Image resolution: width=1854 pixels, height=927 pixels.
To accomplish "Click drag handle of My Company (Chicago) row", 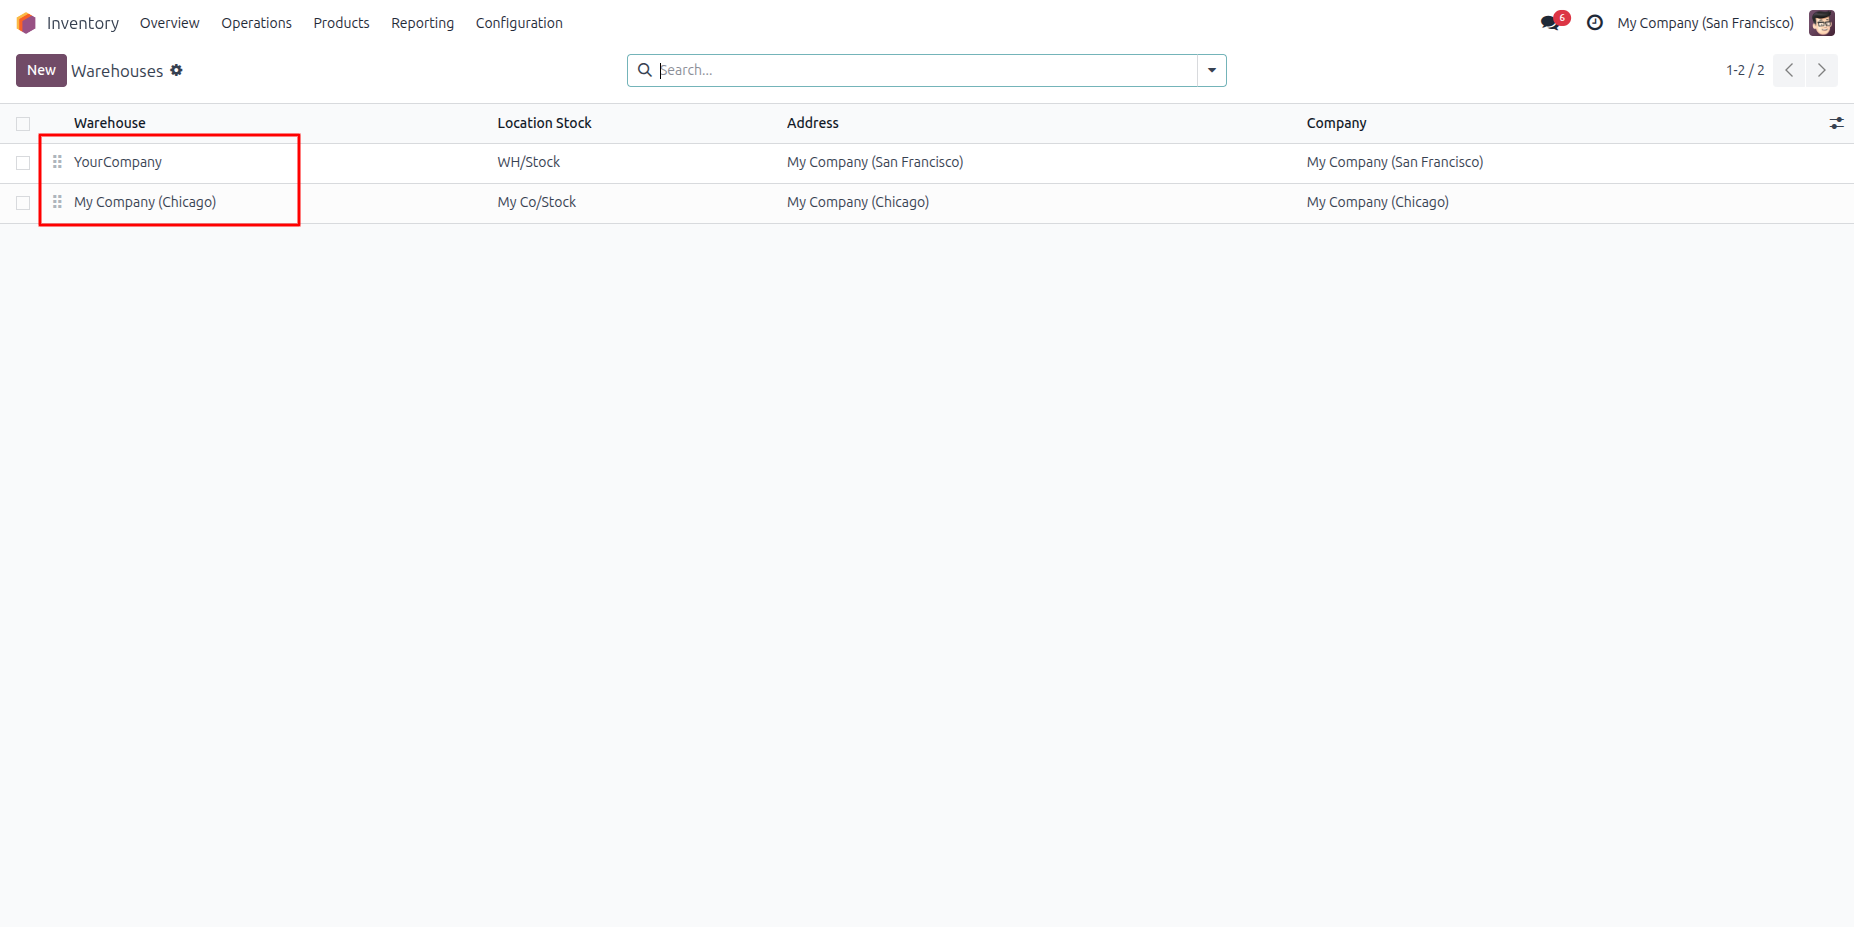I will pos(57,202).
